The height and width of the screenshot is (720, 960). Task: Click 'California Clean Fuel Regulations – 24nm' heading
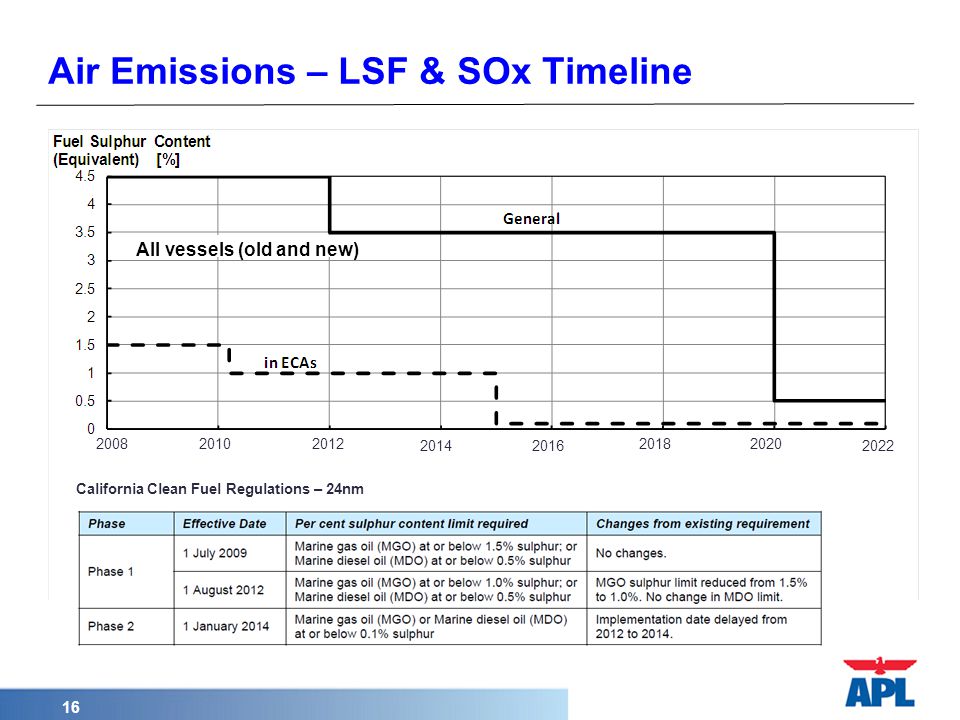tap(220, 489)
